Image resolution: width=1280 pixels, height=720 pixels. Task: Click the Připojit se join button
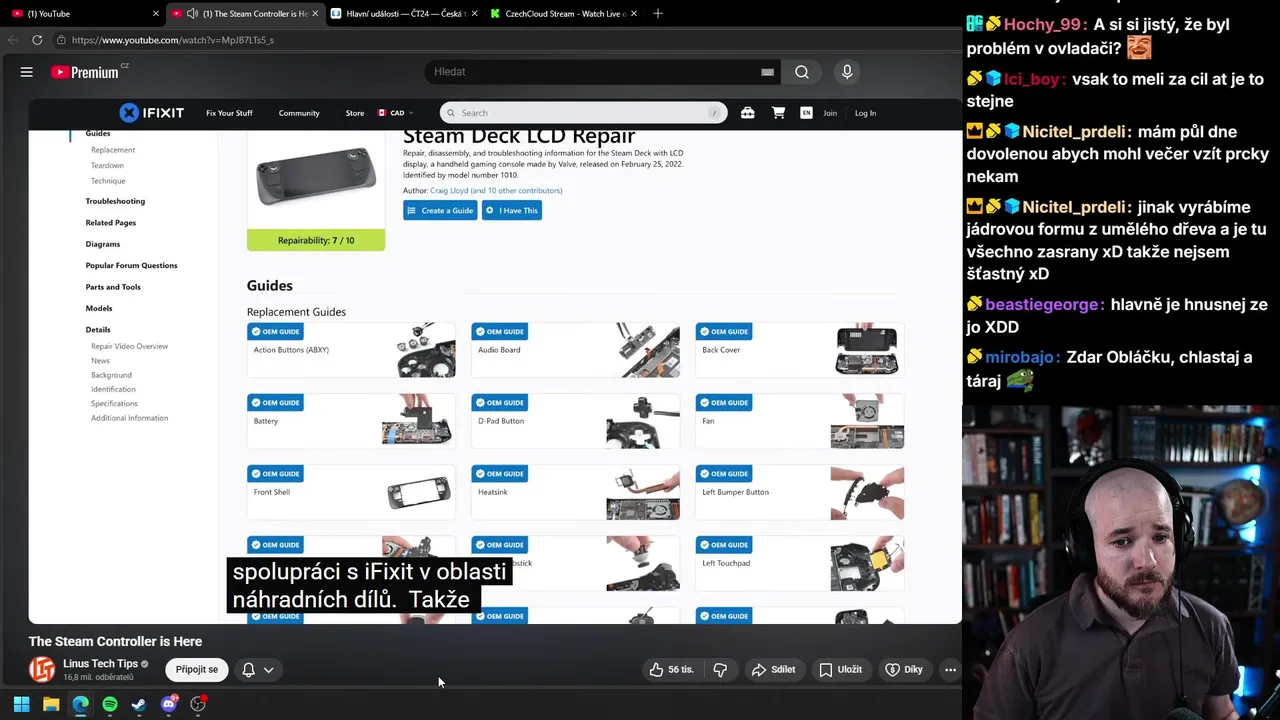pos(197,670)
